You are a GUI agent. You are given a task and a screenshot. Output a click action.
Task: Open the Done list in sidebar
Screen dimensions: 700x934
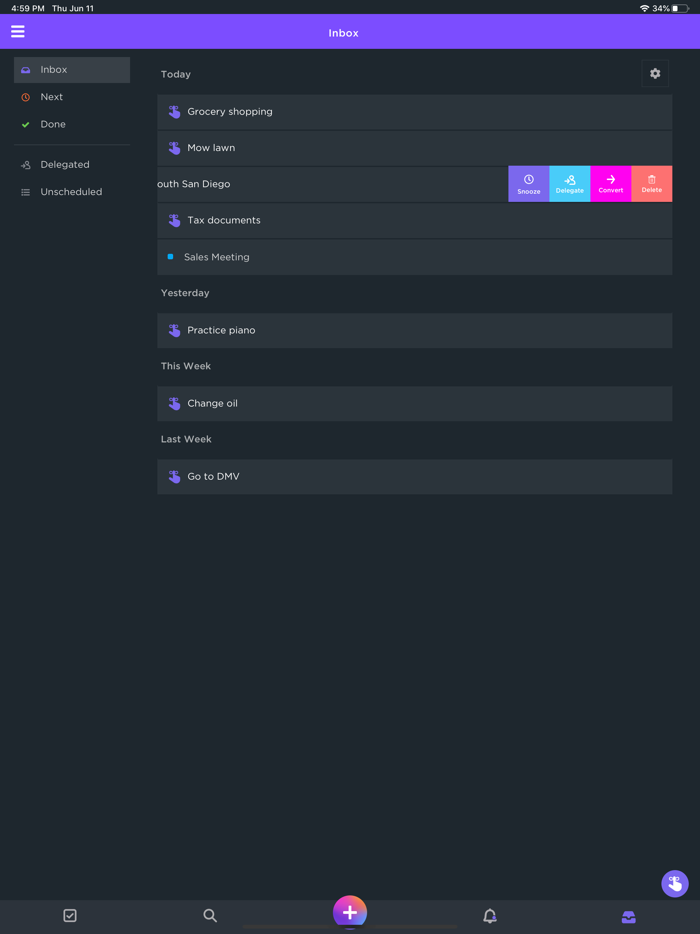[53, 124]
